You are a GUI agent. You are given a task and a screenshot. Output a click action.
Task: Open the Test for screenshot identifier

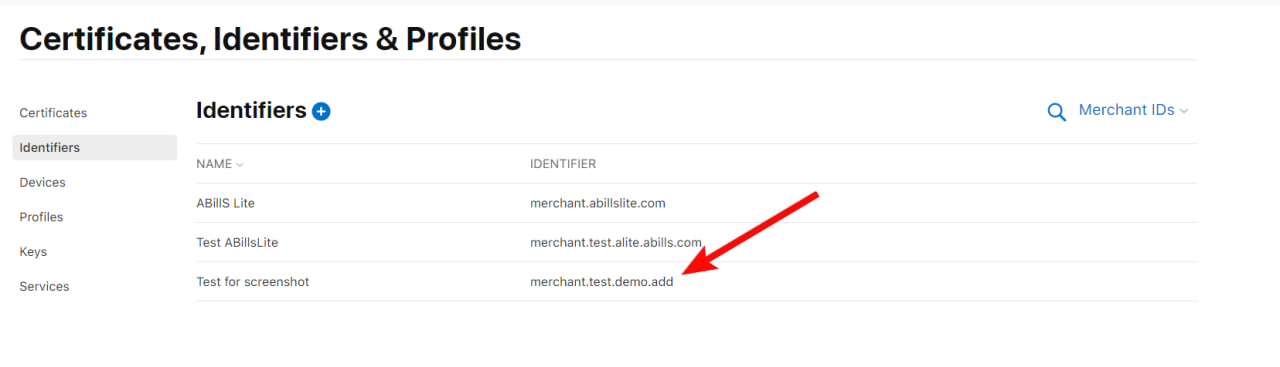[253, 282]
